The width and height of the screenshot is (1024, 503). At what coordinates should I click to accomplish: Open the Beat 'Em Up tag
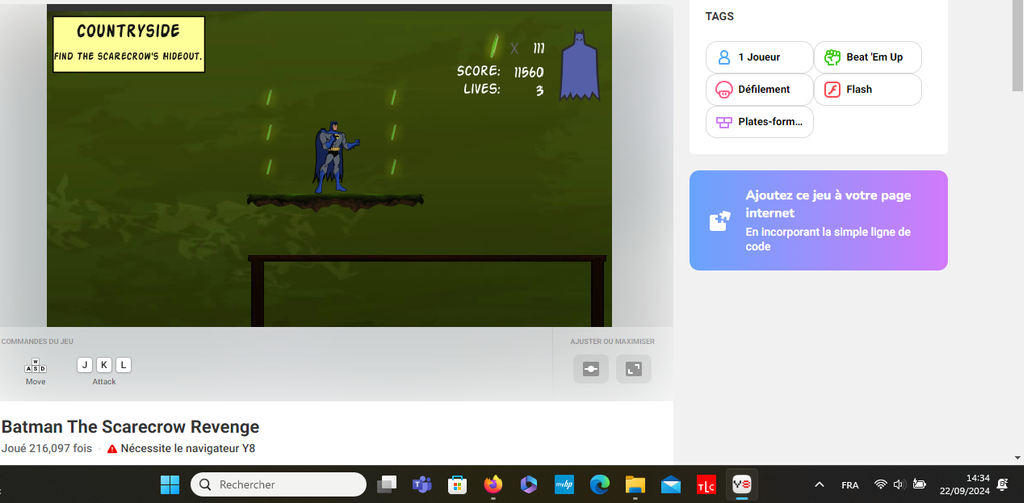click(867, 57)
